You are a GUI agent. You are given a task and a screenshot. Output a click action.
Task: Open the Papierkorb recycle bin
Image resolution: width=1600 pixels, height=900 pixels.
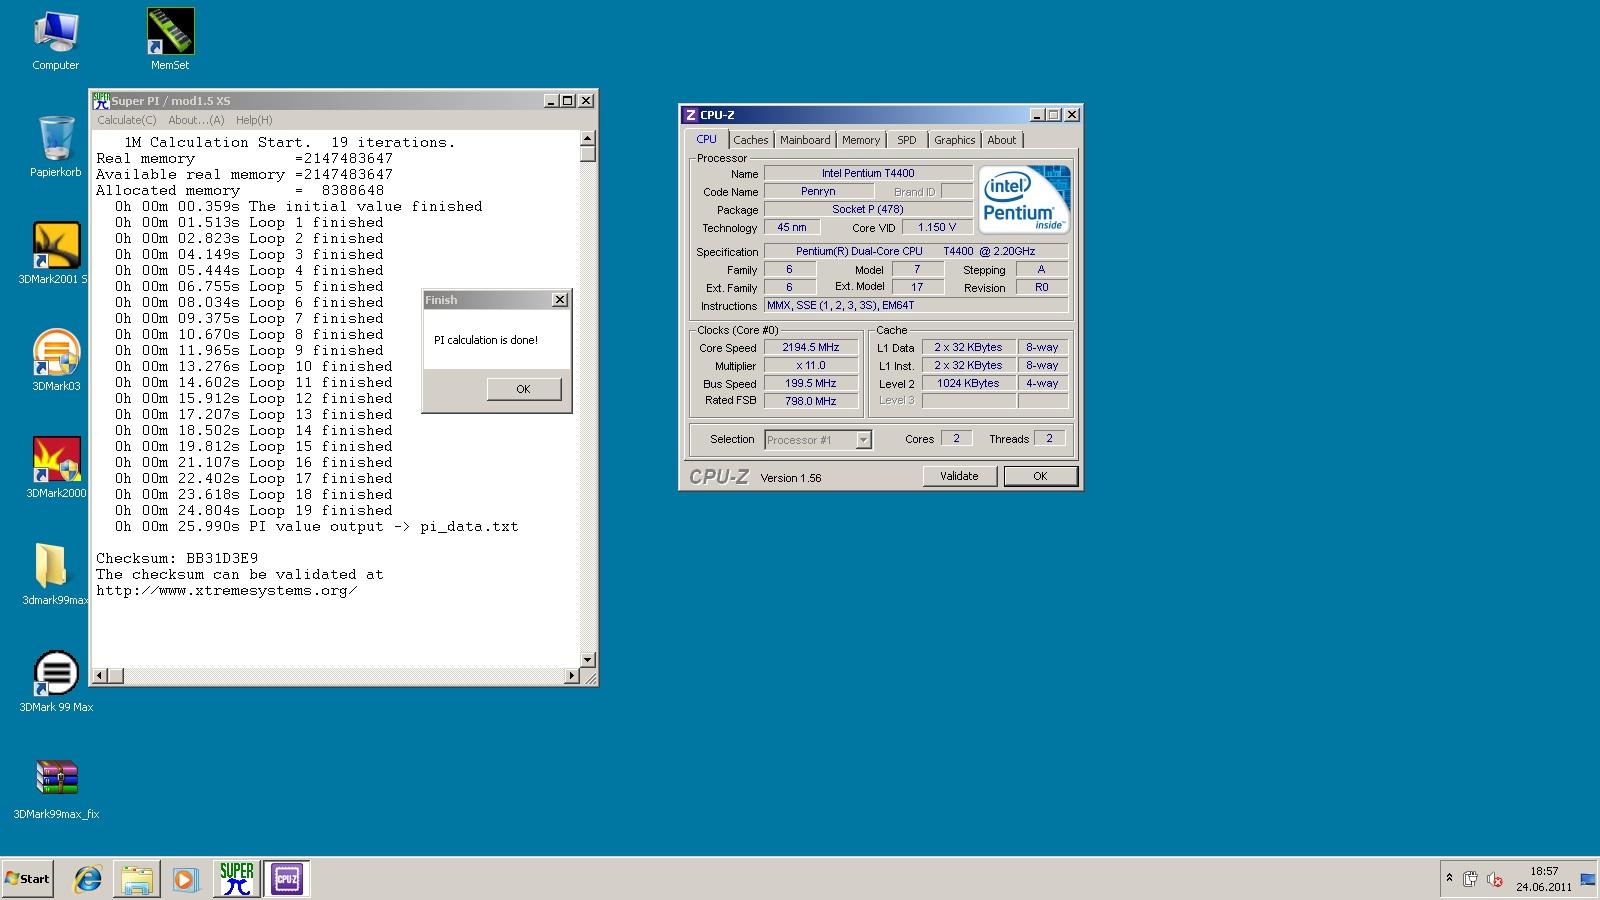[x=56, y=146]
